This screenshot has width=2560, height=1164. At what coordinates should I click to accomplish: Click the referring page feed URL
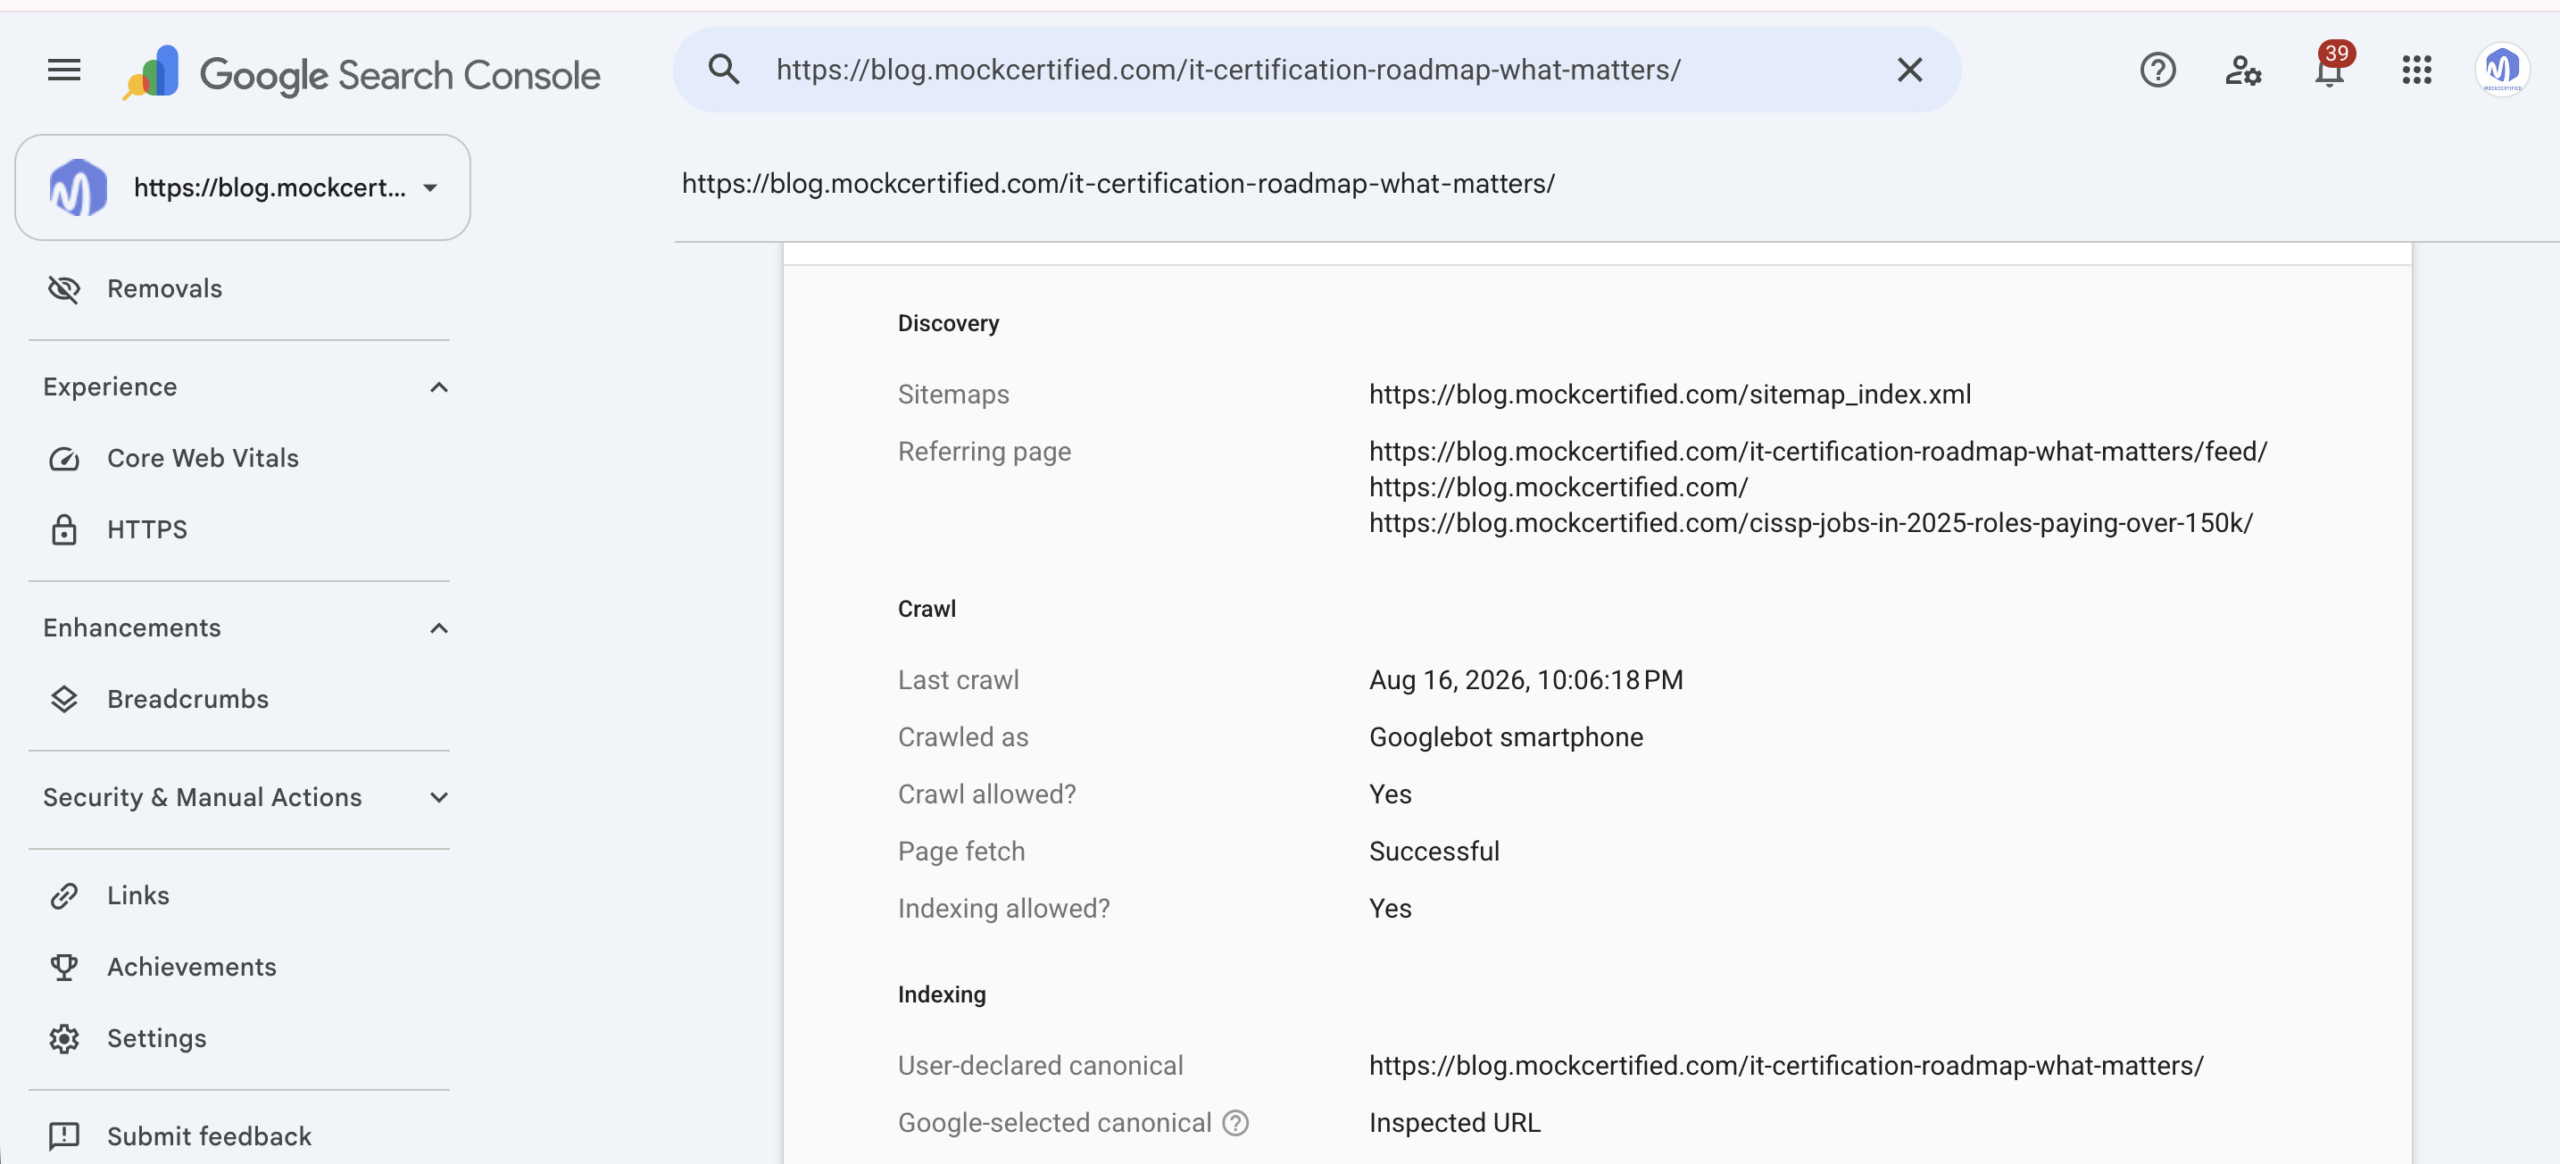(x=1818, y=451)
